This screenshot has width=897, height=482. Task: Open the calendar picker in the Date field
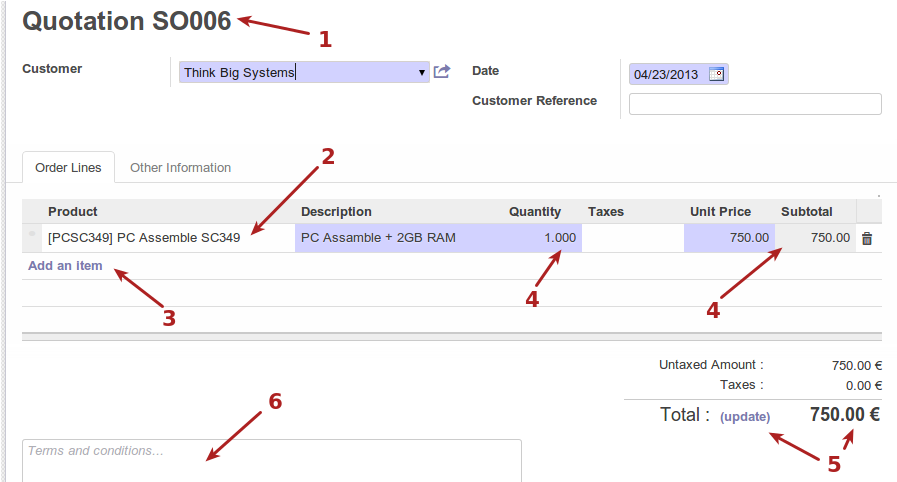pos(716,74)
